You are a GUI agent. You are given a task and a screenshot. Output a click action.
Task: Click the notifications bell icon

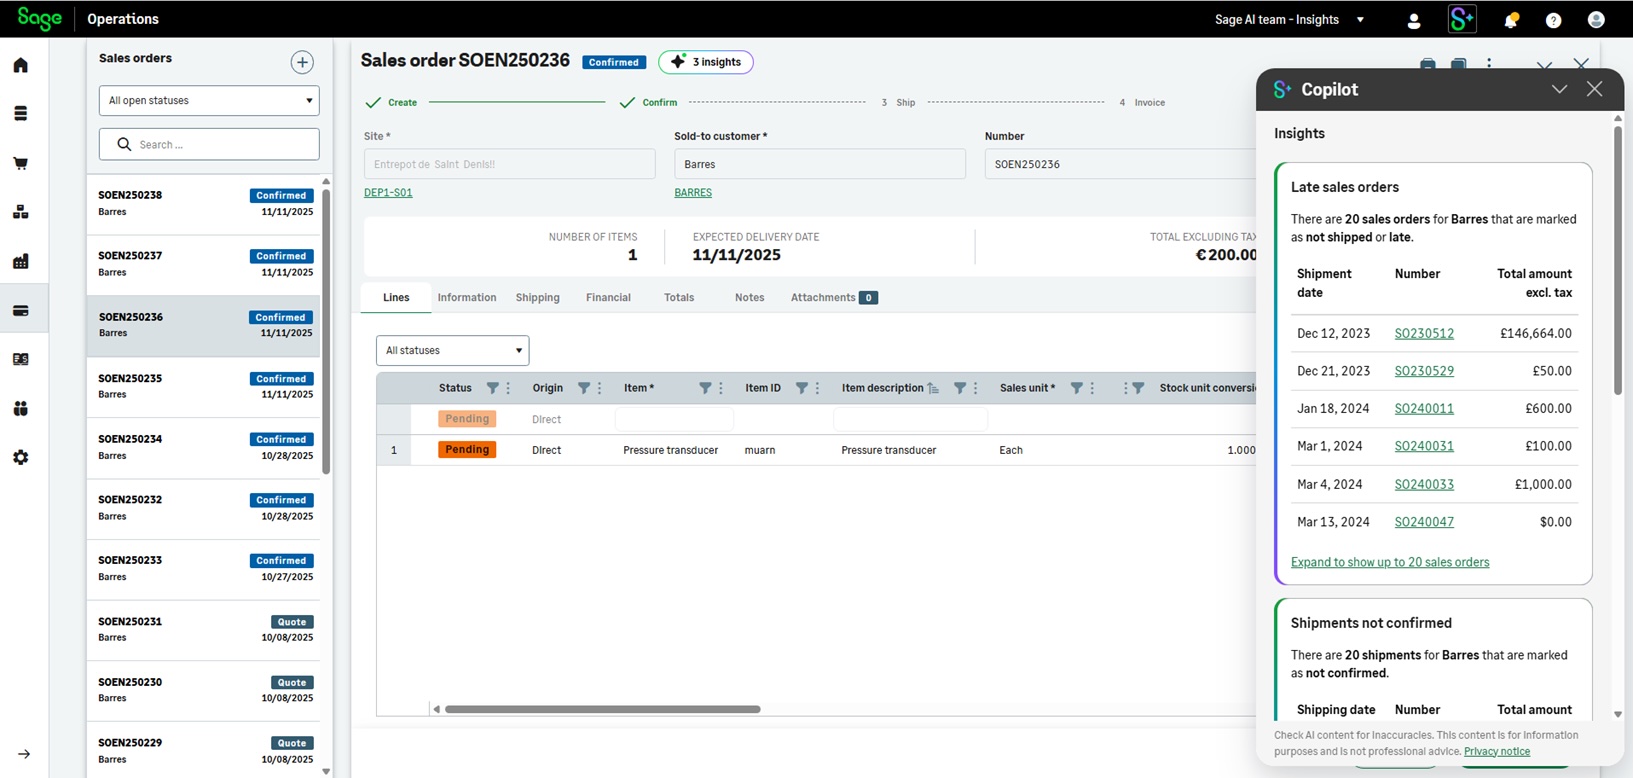pos(1511,20)
